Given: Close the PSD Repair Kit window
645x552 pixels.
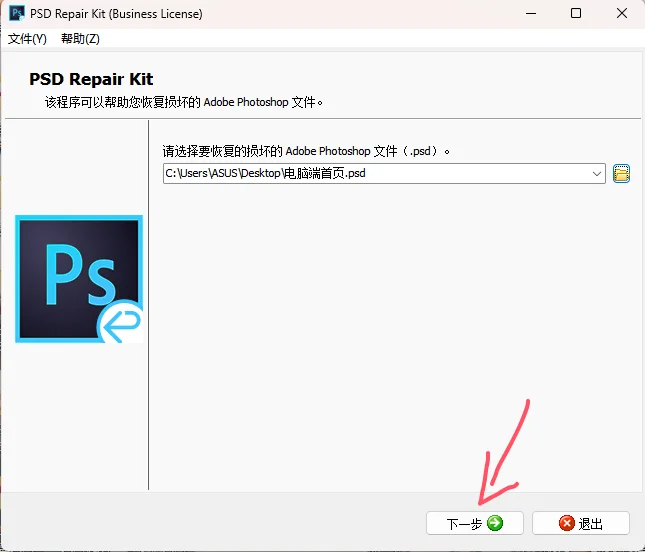Looking at the screenshot, I should point(622,13).
